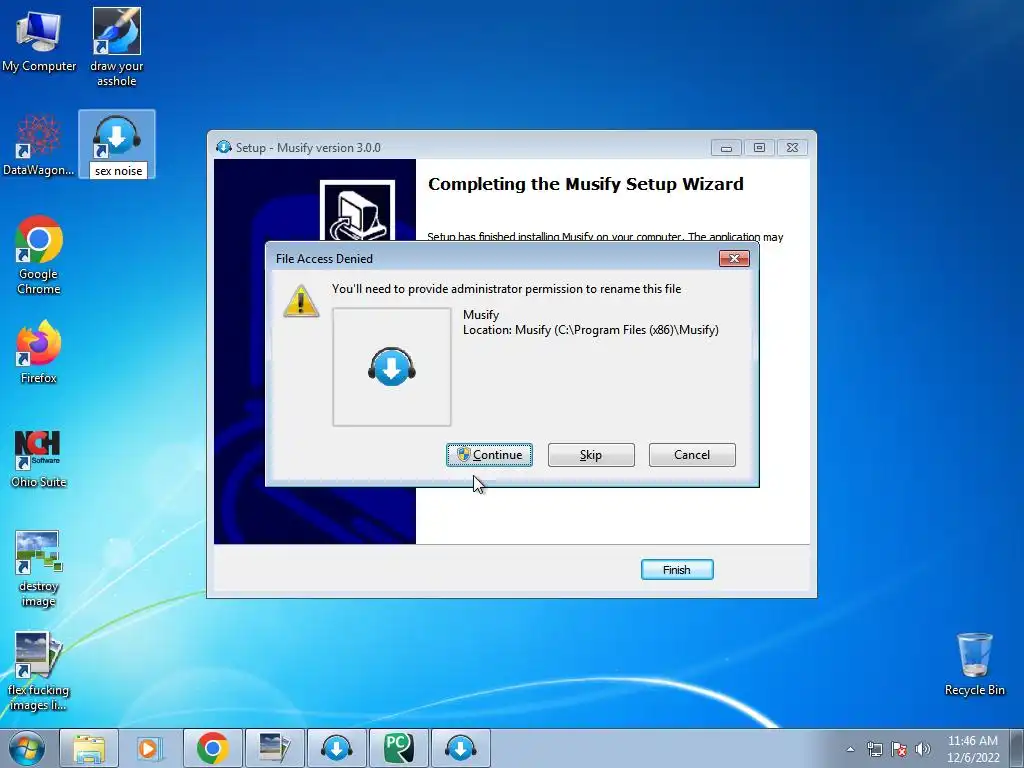Click the volume speaker tray icon

[x=923, y=749]
